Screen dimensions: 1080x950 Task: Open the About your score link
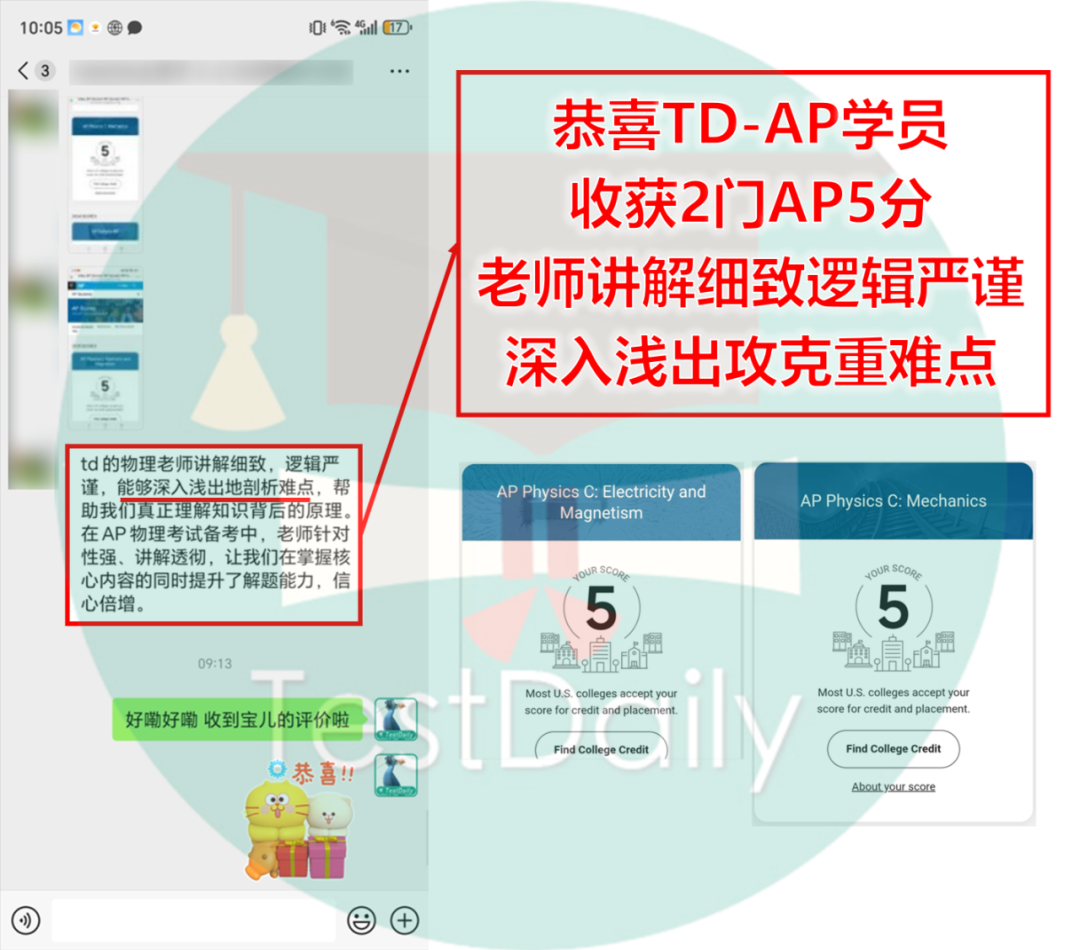[x=893, y=787]
